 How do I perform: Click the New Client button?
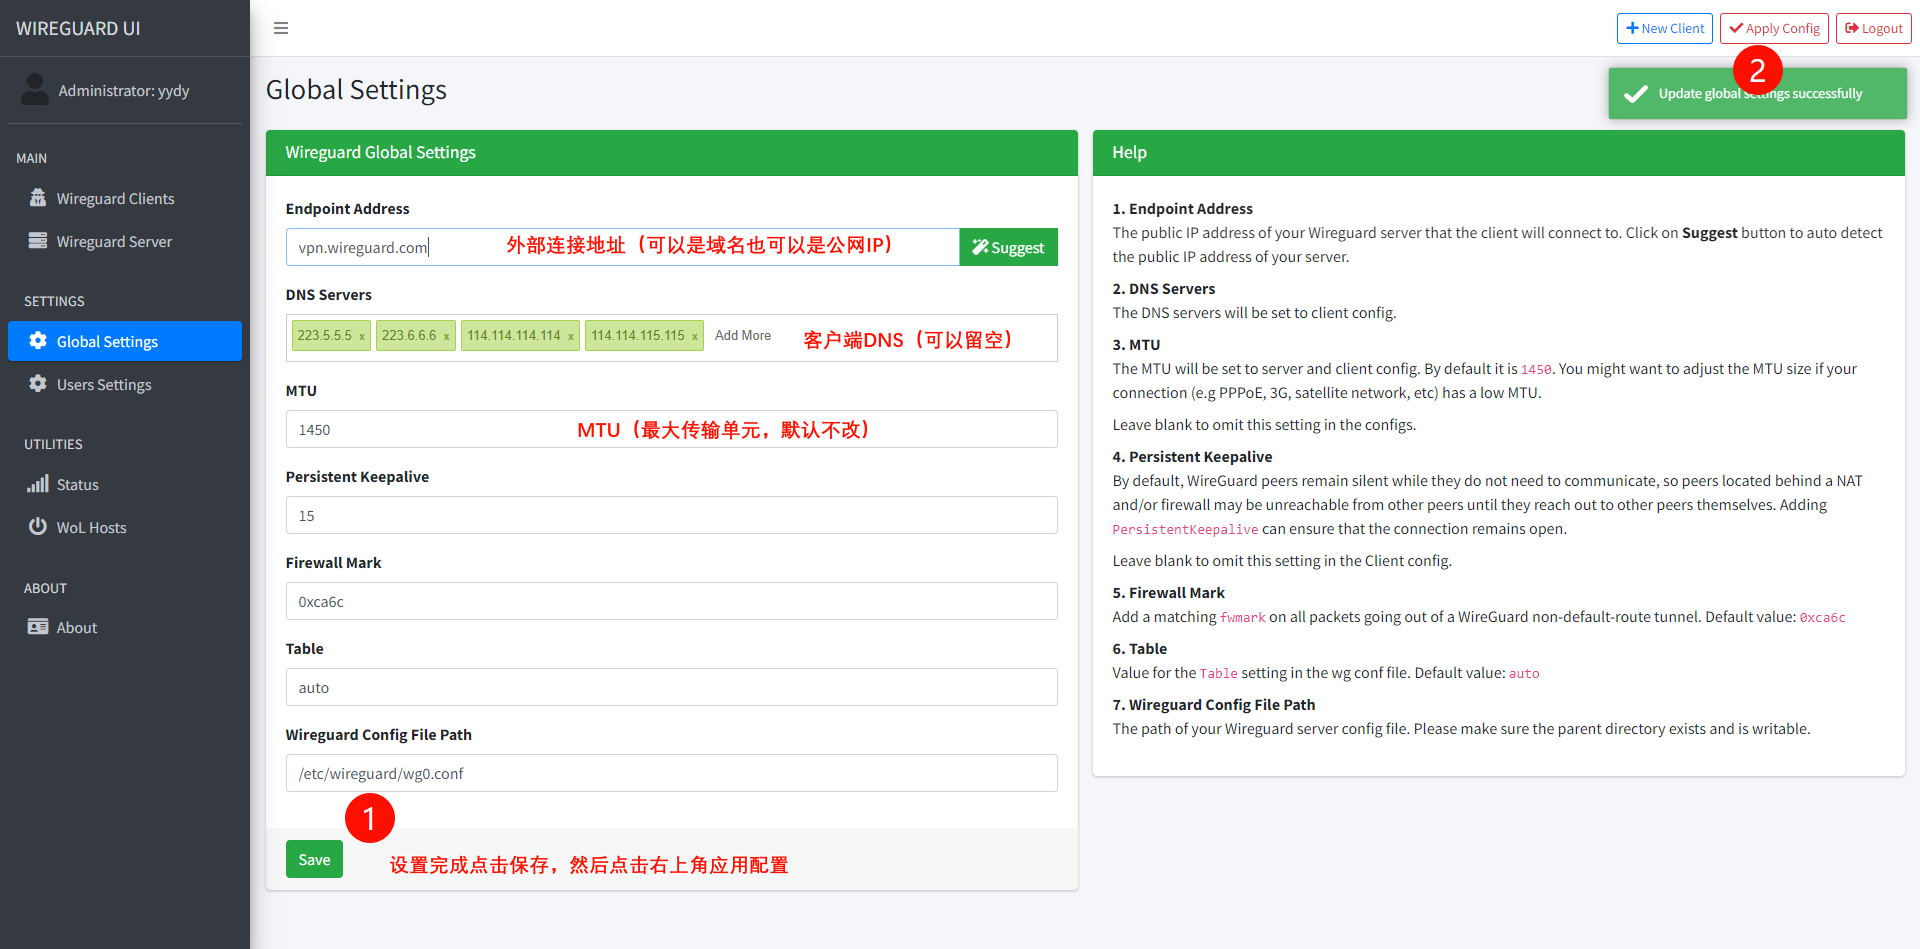(x=1665, y=28)
